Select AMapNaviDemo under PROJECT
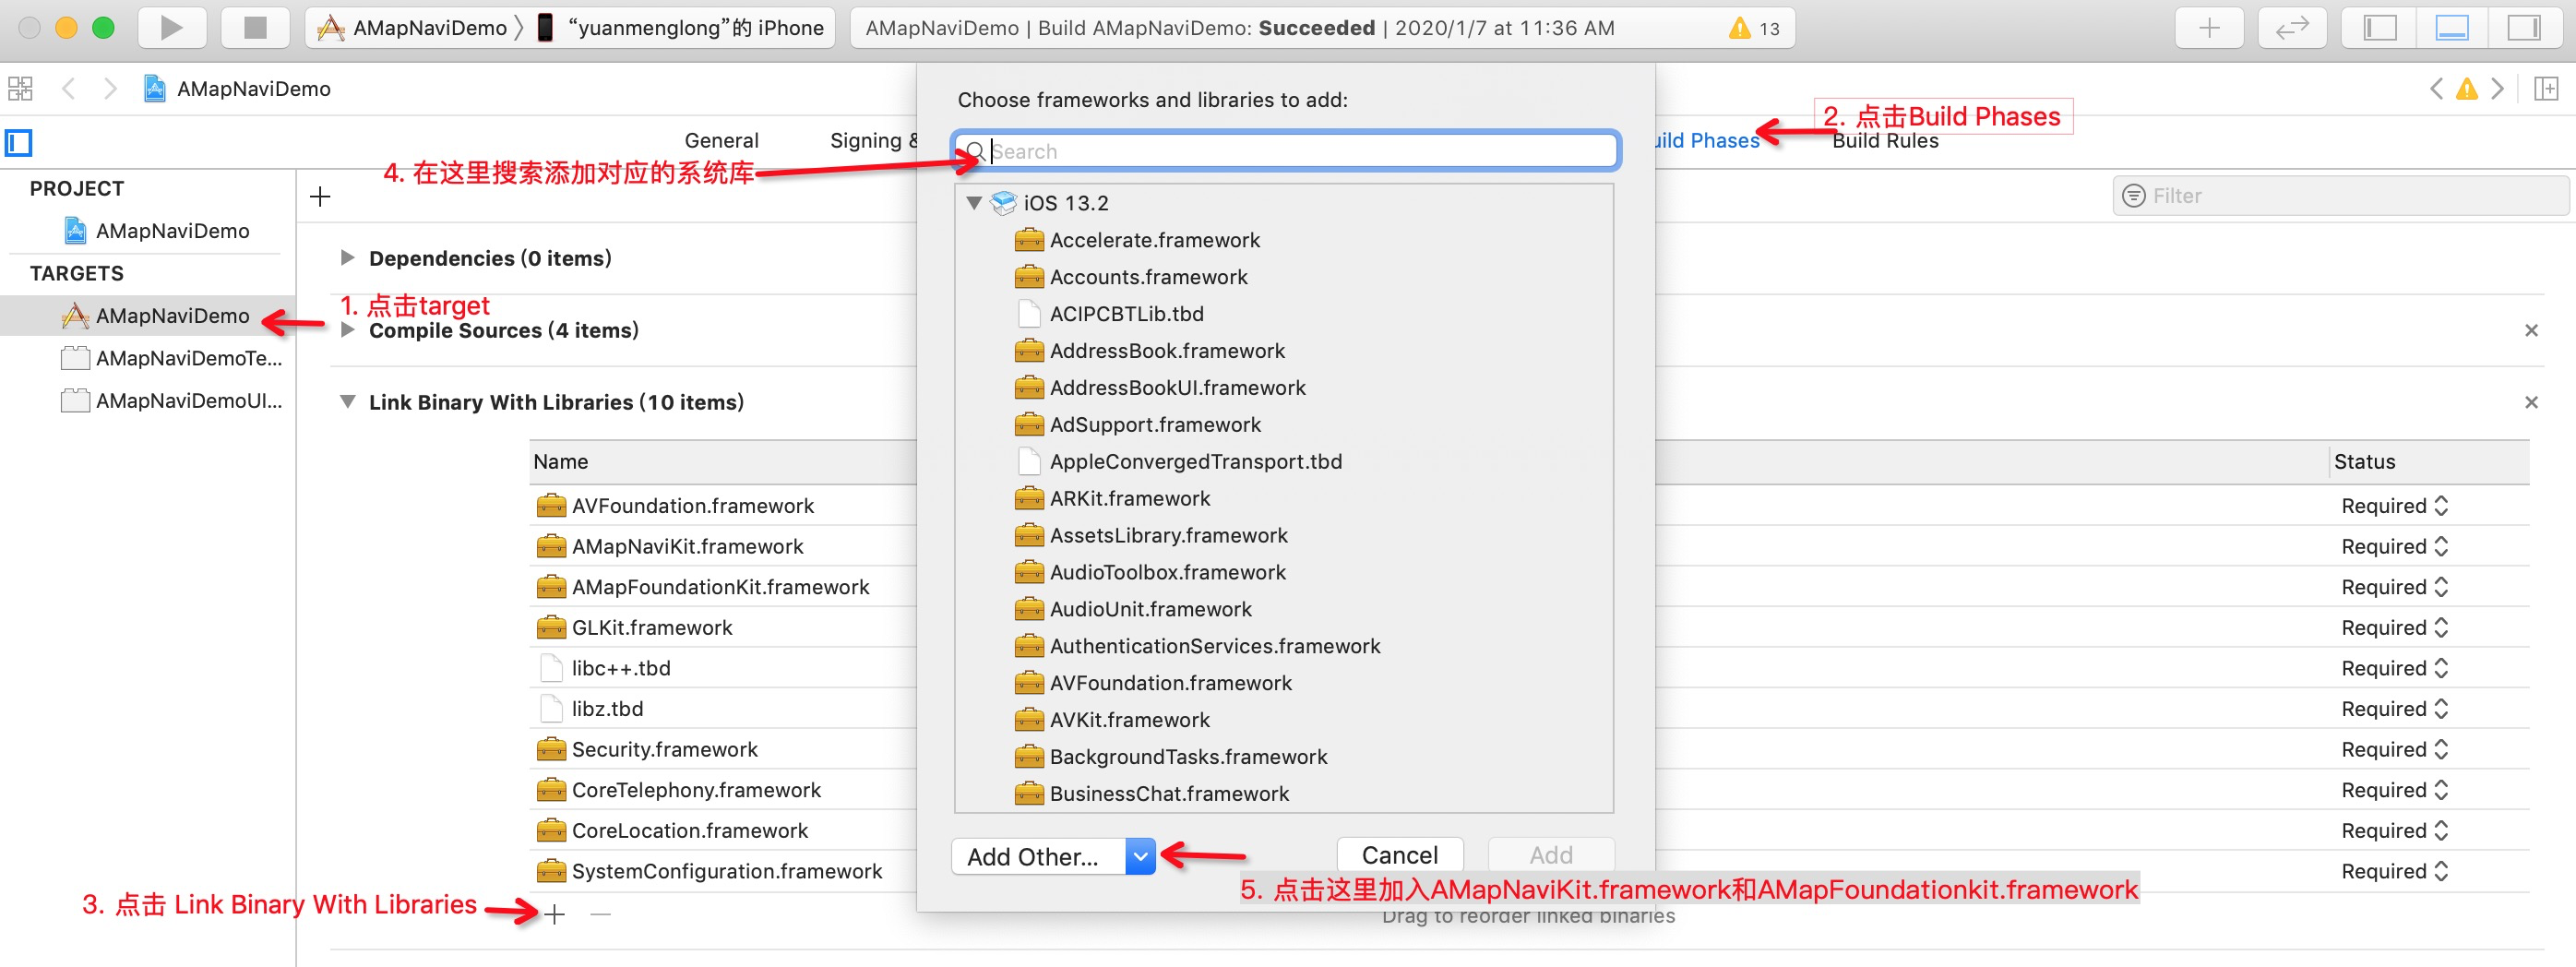The image size is (2576, 967). [x=157, y=231]
